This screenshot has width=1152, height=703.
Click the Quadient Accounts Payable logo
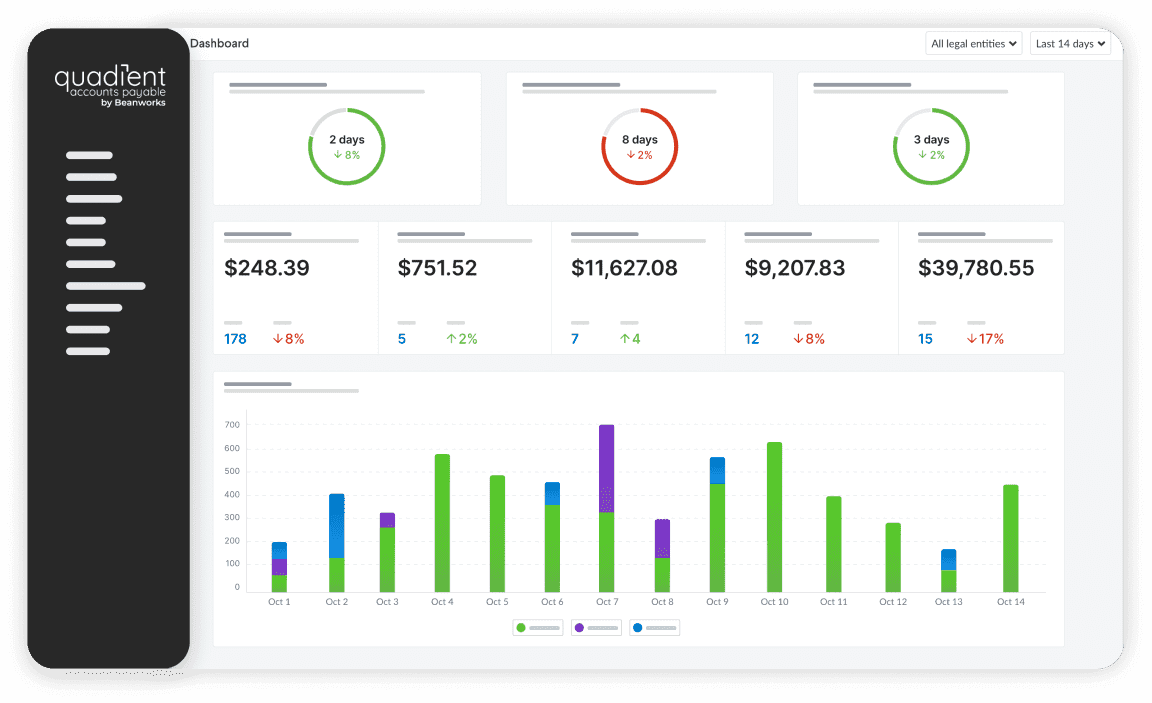108,85
